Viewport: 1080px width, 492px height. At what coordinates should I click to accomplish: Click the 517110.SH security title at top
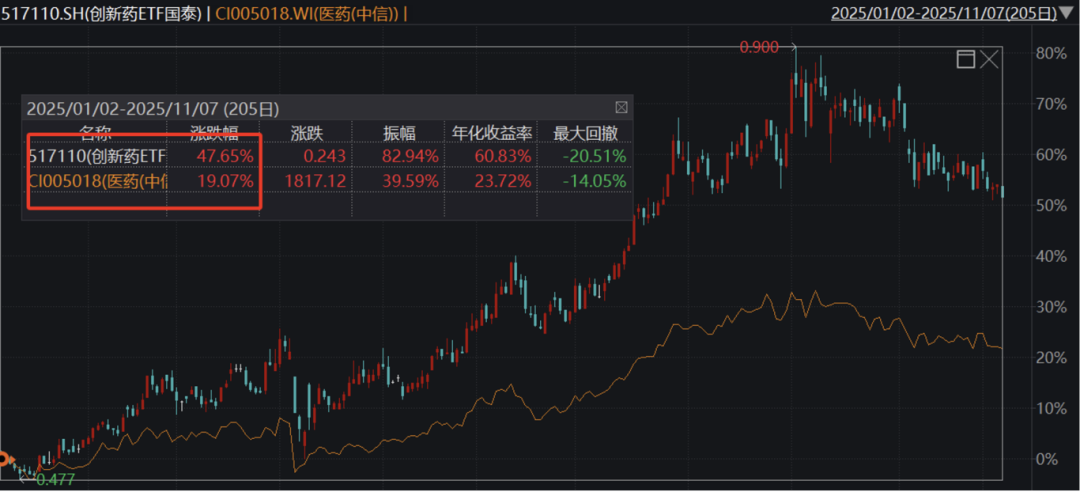pyautogui.click(x=103, y=14)
